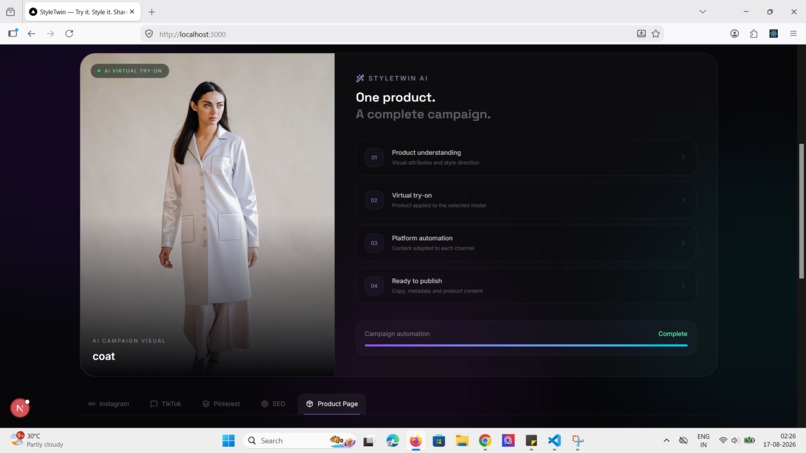The image size is (806, 453).
Task: Select the StyleTwin browser tab
Action: [x=82, y=11]
